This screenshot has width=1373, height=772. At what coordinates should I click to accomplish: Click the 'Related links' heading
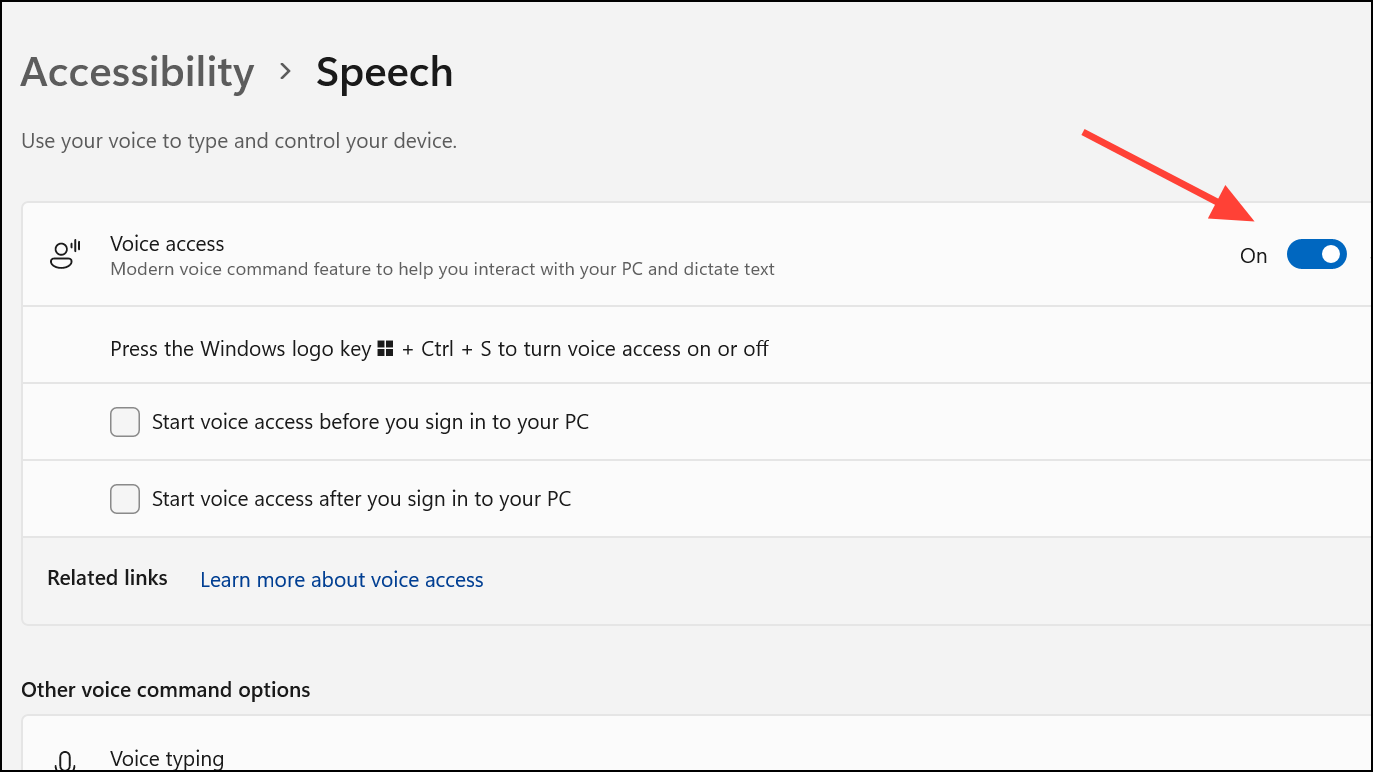click(x=107, y=577)
